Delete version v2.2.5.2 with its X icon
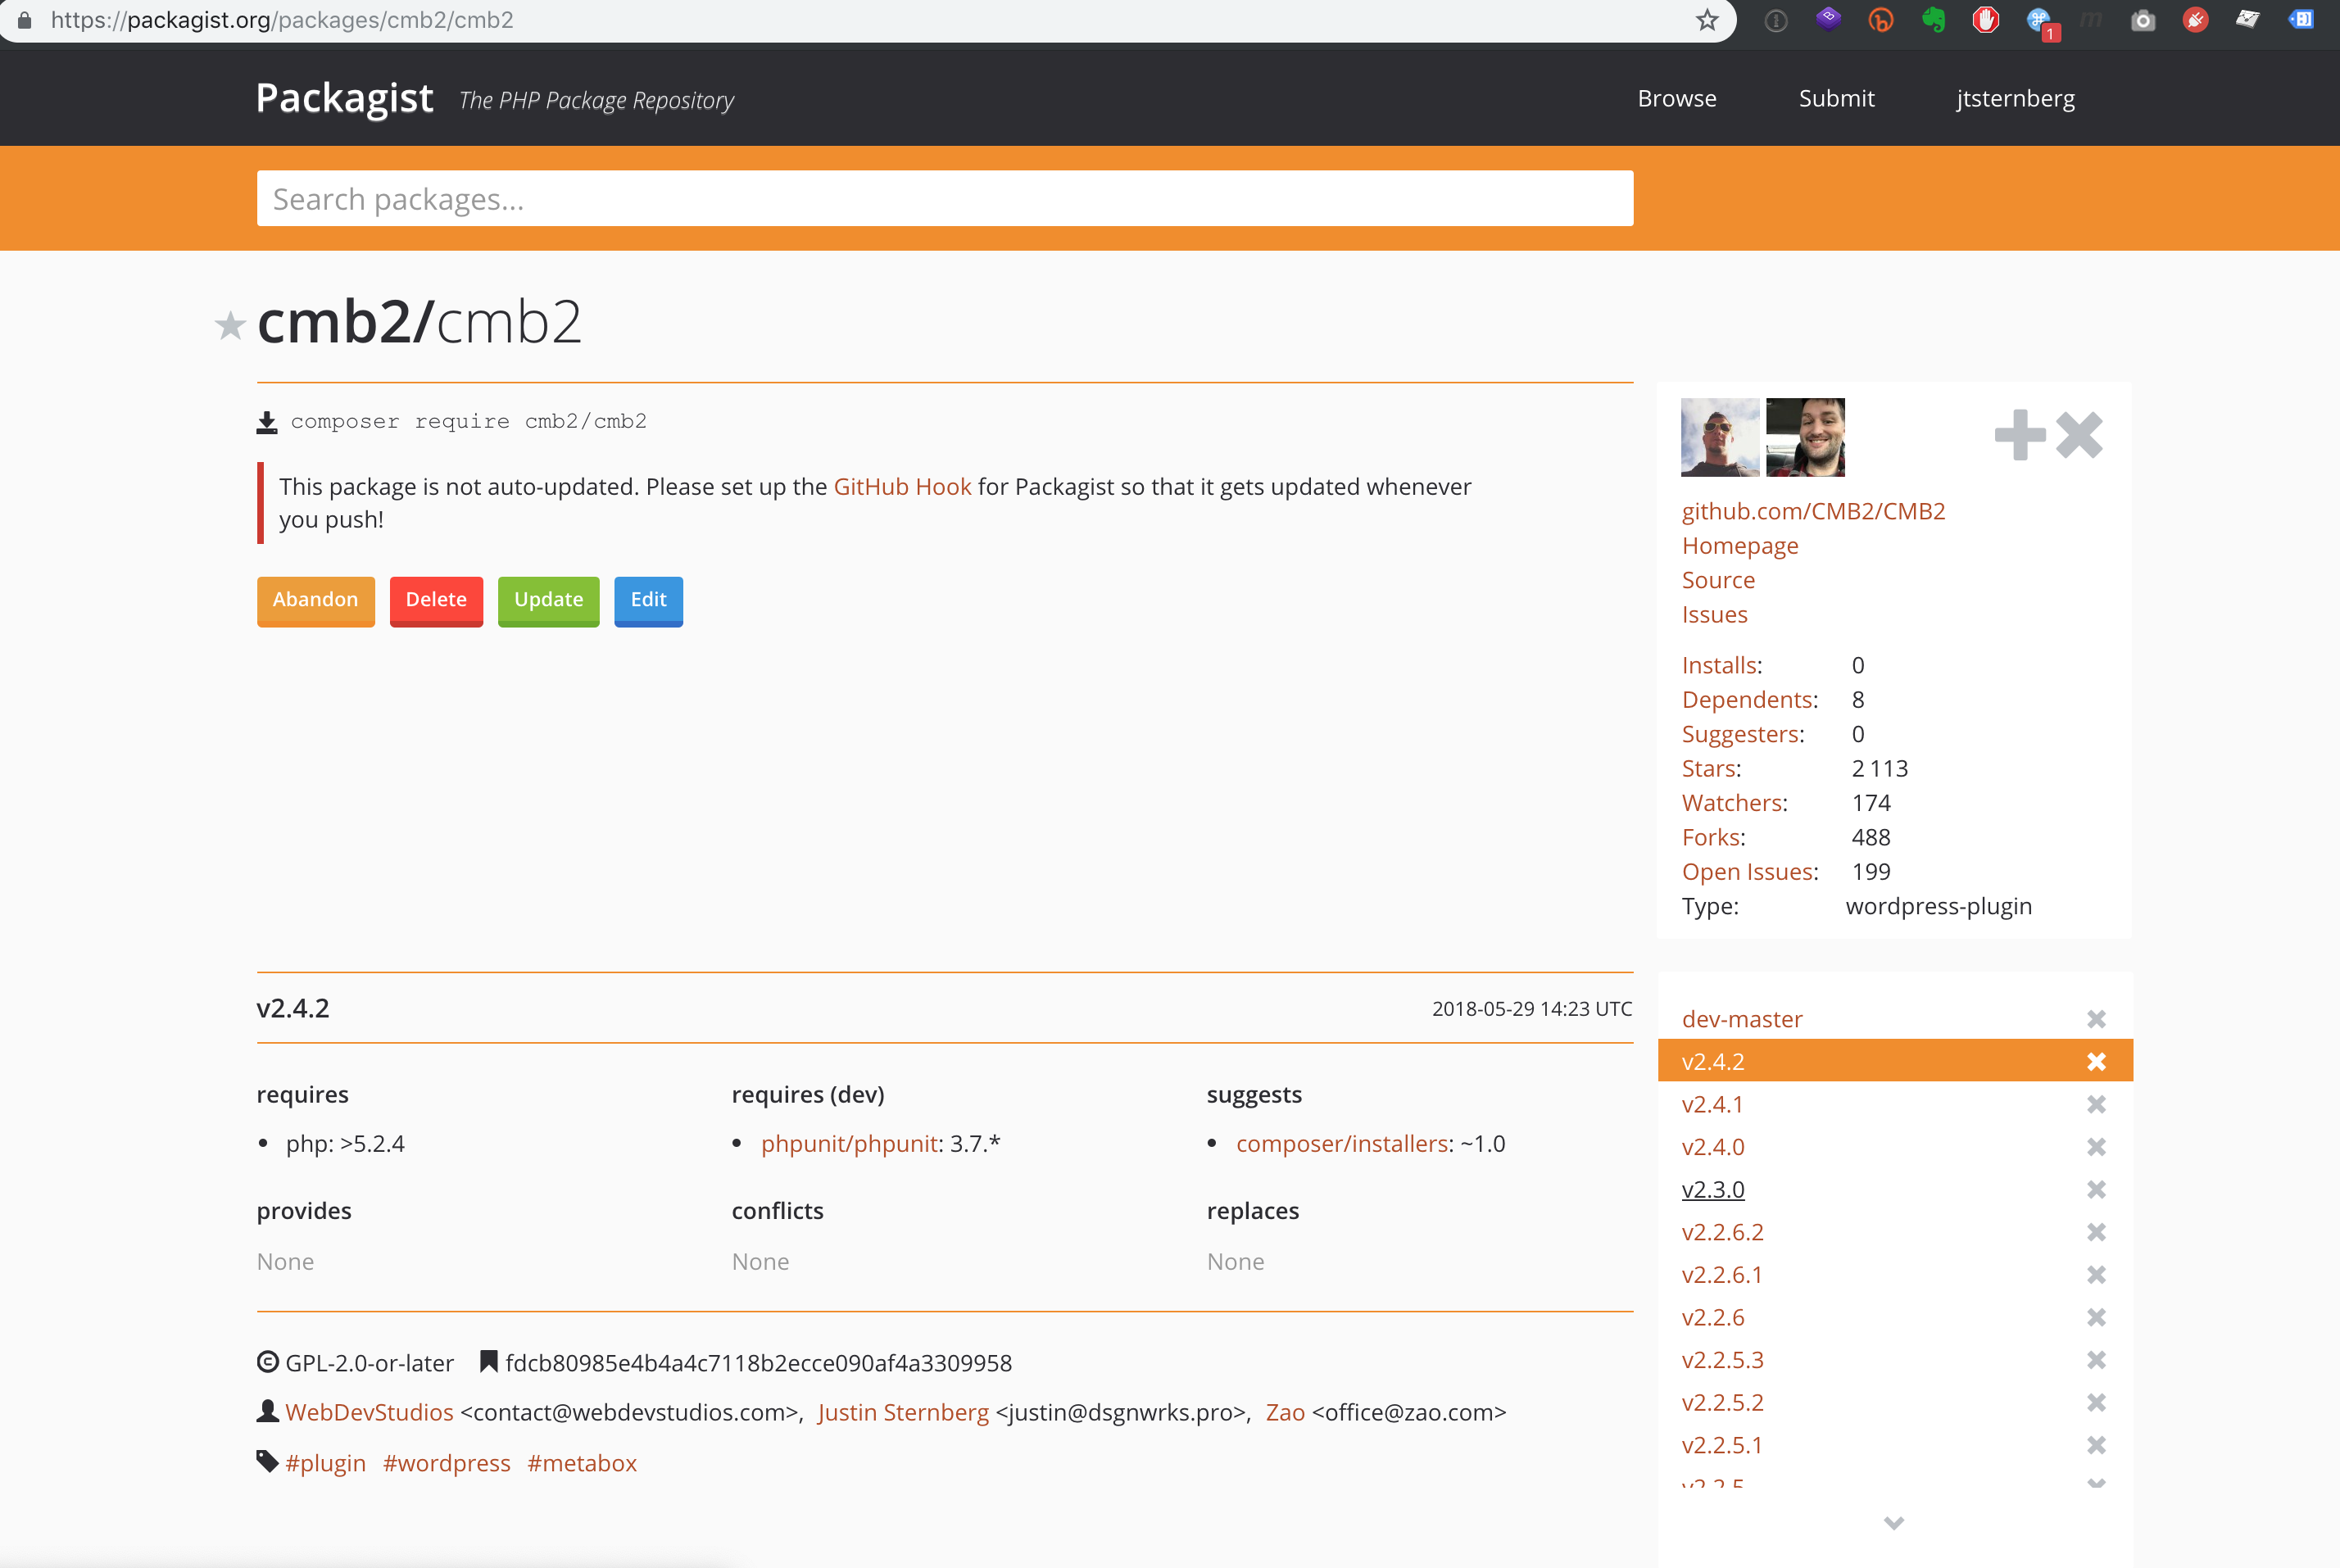This screenshot has height=1568, width=2340. coord(2097,1403)
